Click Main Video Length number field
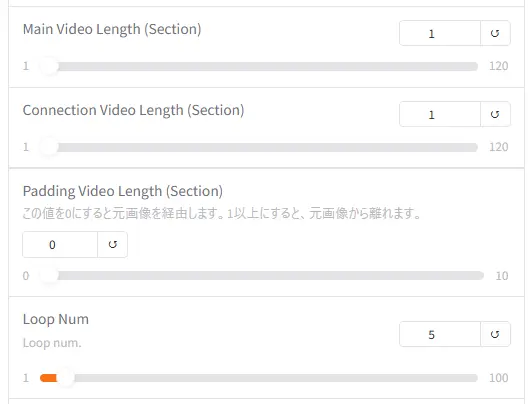 (440, 33)
